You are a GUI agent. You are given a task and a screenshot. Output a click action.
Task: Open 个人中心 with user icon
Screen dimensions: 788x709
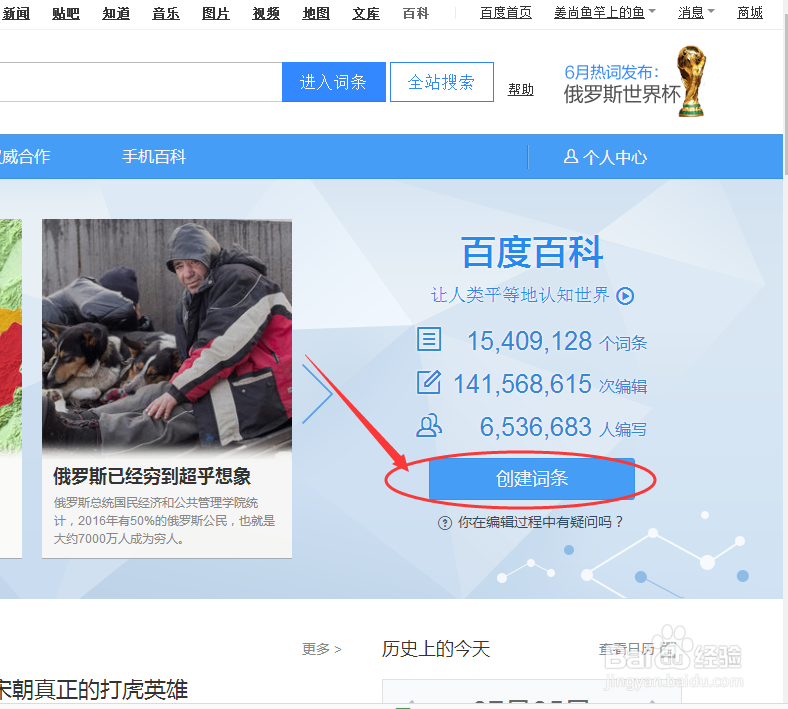[x=605, y=157]
